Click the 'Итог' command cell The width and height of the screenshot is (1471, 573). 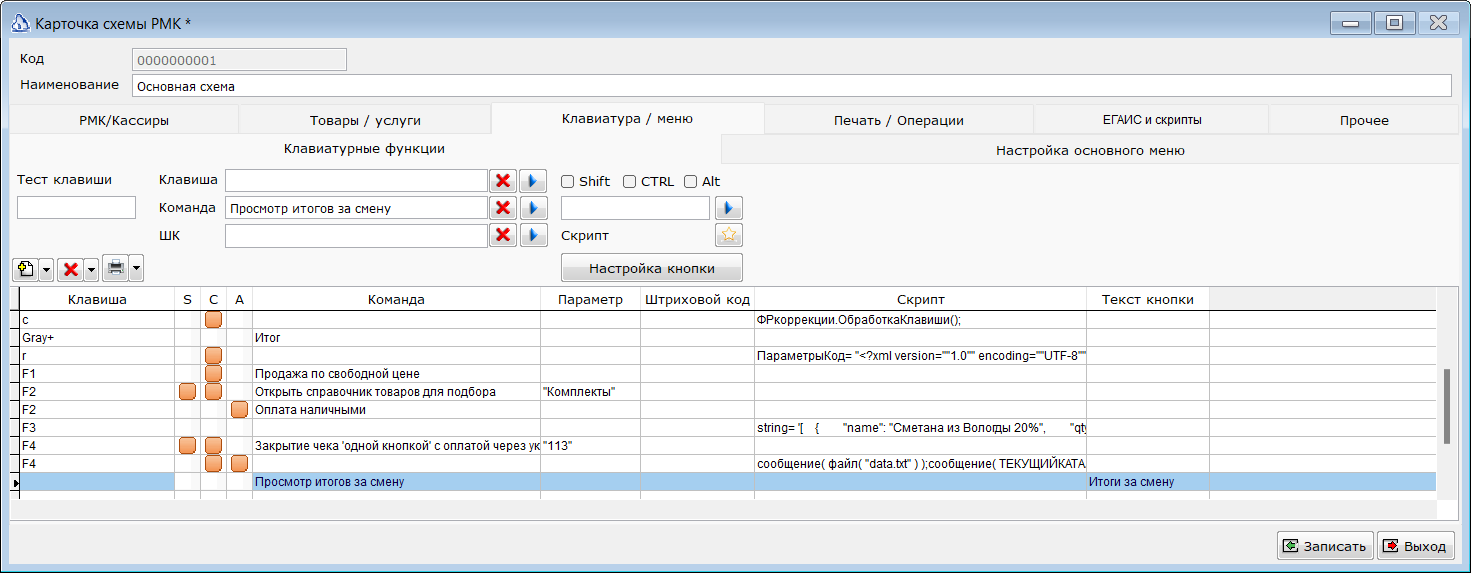point(396,338)
